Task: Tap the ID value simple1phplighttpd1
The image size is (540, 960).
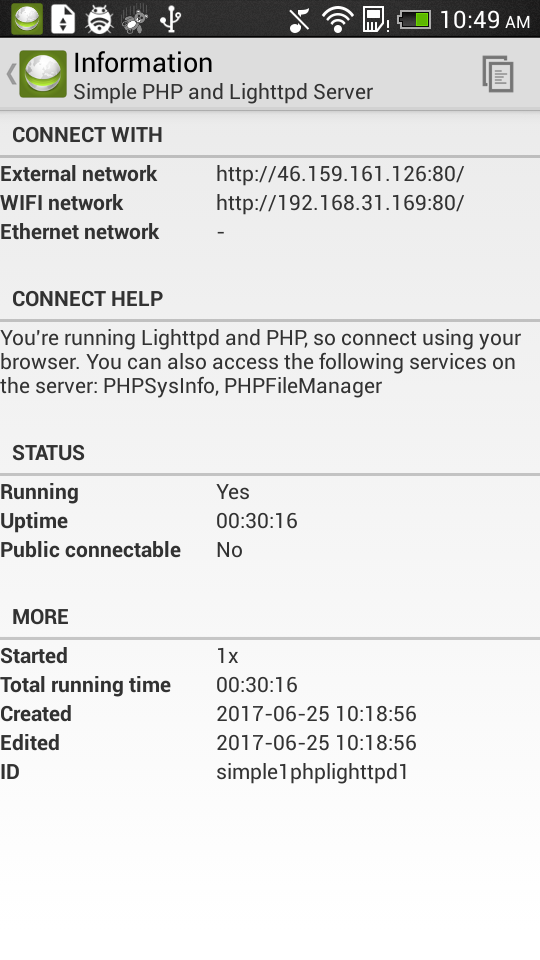Action: [x=312, y=772]
